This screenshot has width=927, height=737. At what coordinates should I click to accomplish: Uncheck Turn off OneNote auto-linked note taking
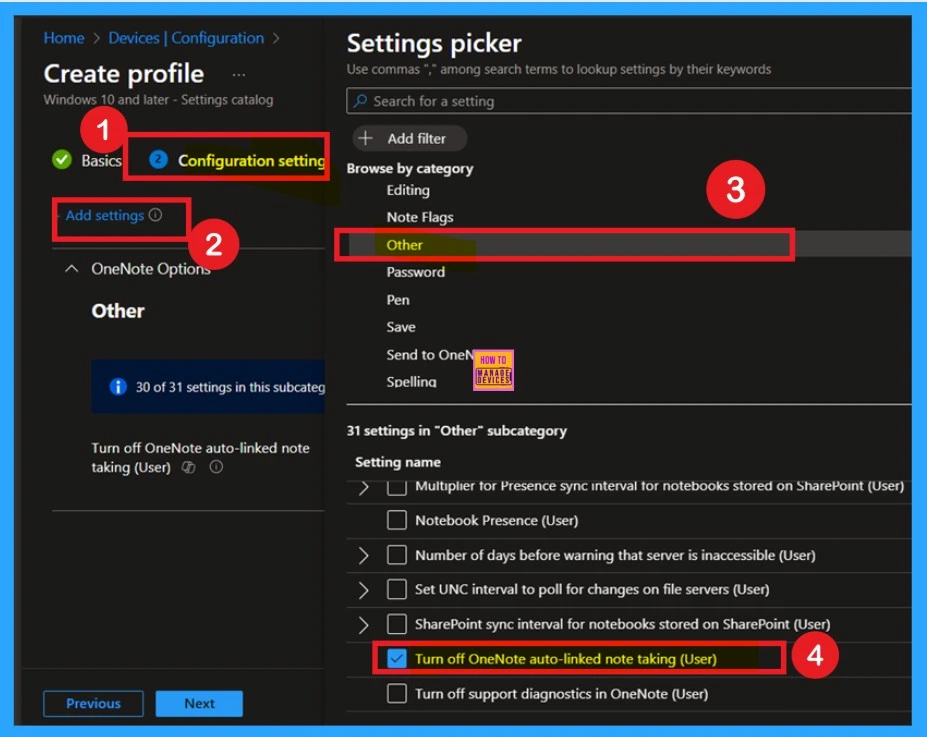coord(397,658)
